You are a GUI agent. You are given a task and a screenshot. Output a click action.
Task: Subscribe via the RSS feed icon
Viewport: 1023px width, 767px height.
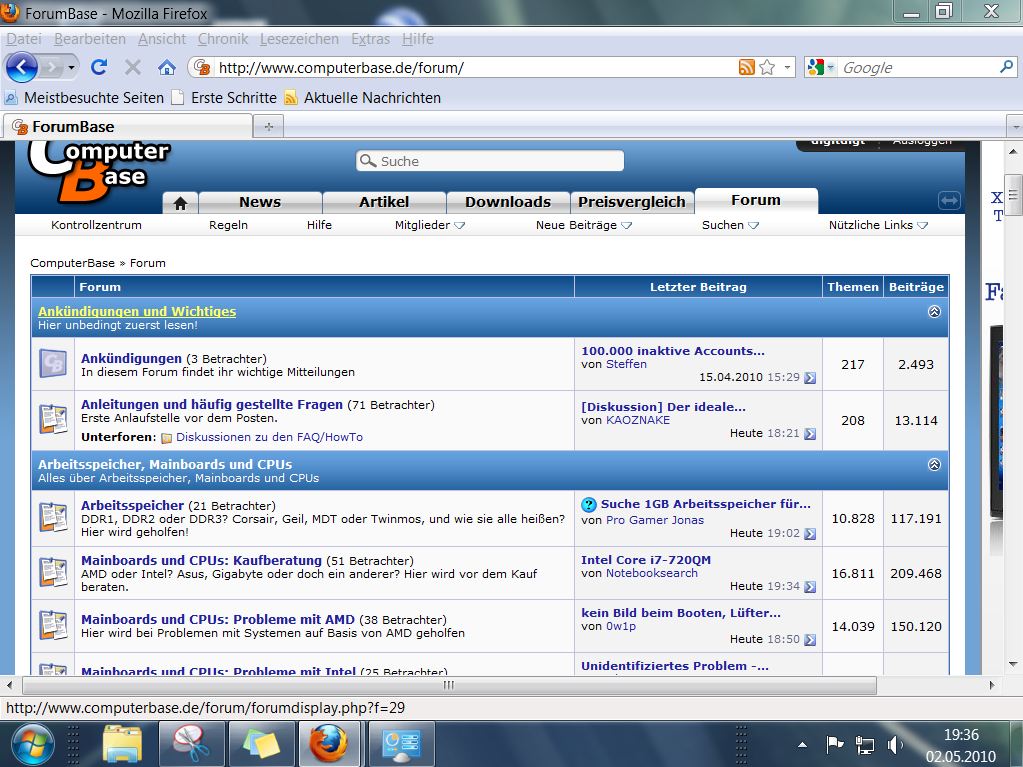tap(746, 67)
